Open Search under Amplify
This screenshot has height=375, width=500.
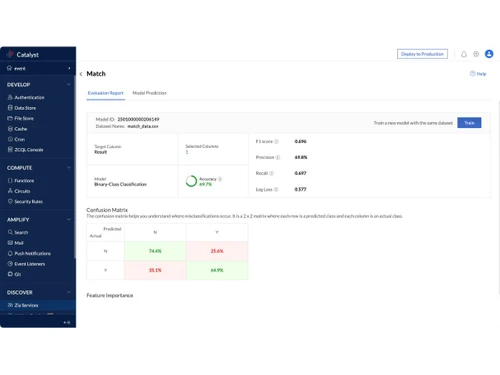pyautogui.click(x=18, y=232)
